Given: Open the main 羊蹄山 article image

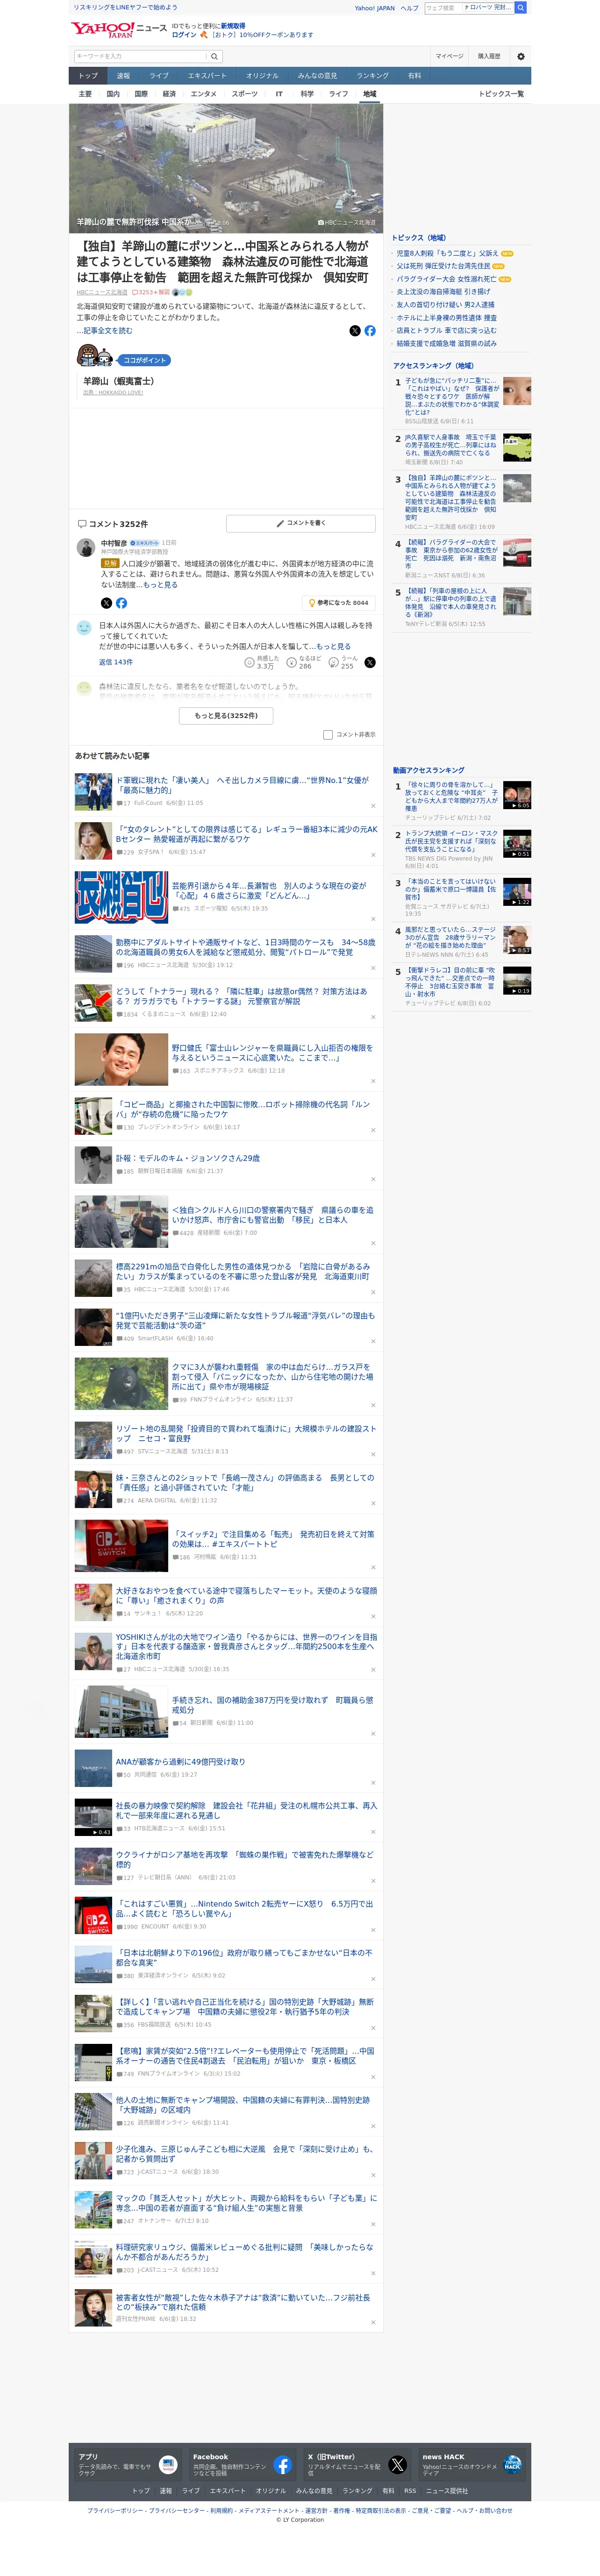Looking at the screenshot, I should [226, 168].
